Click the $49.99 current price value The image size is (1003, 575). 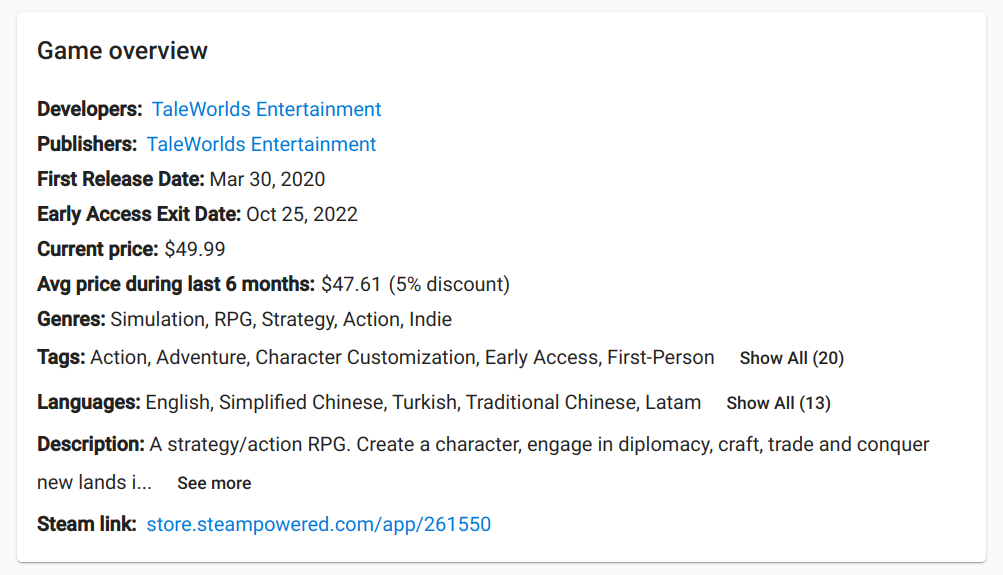pyautogui.click(x=195, y=249)
